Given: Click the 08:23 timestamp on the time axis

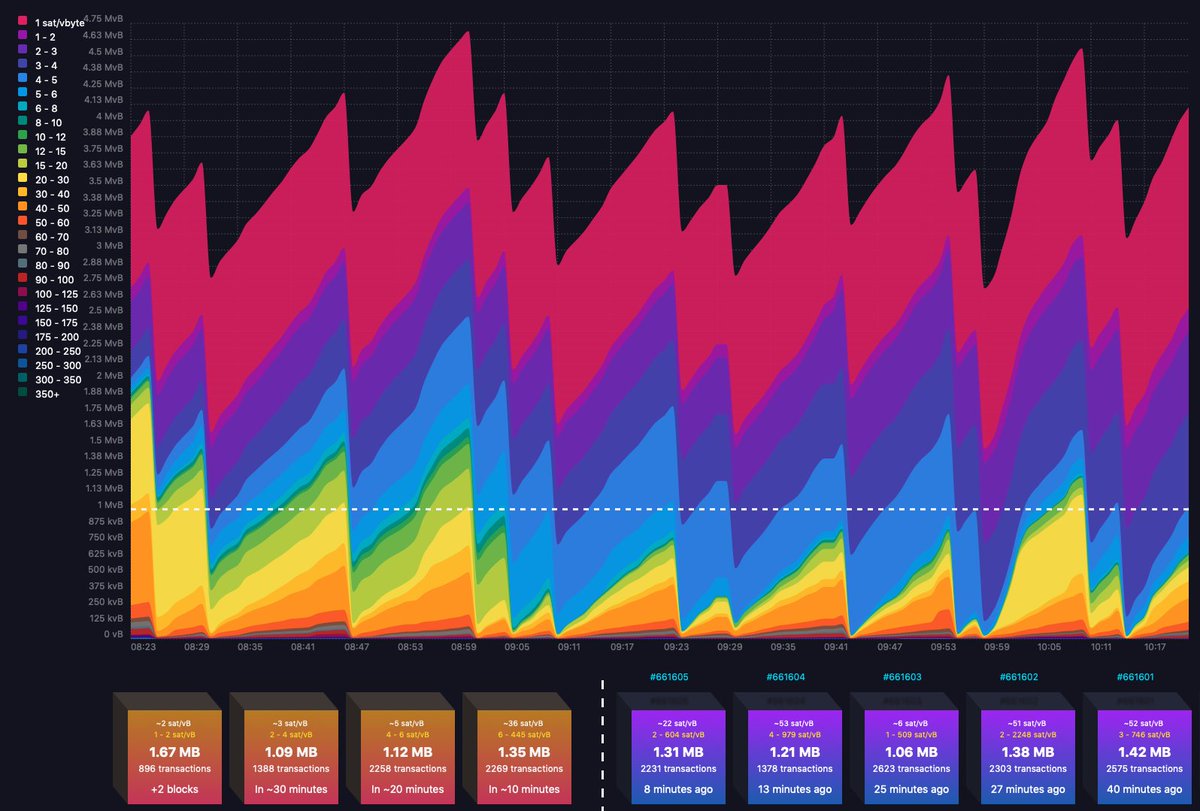Looking at the screenshot, I should pyautogui.click(x=143, y=646).
